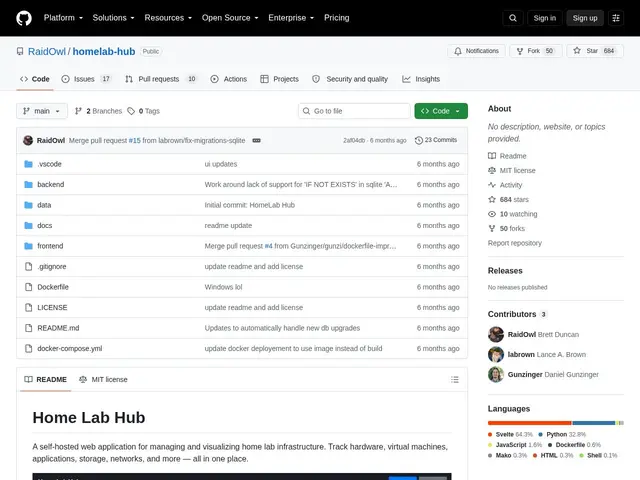640x480 pixels.
Task: Open the docs folder
Action: click(x=44, y=225)
